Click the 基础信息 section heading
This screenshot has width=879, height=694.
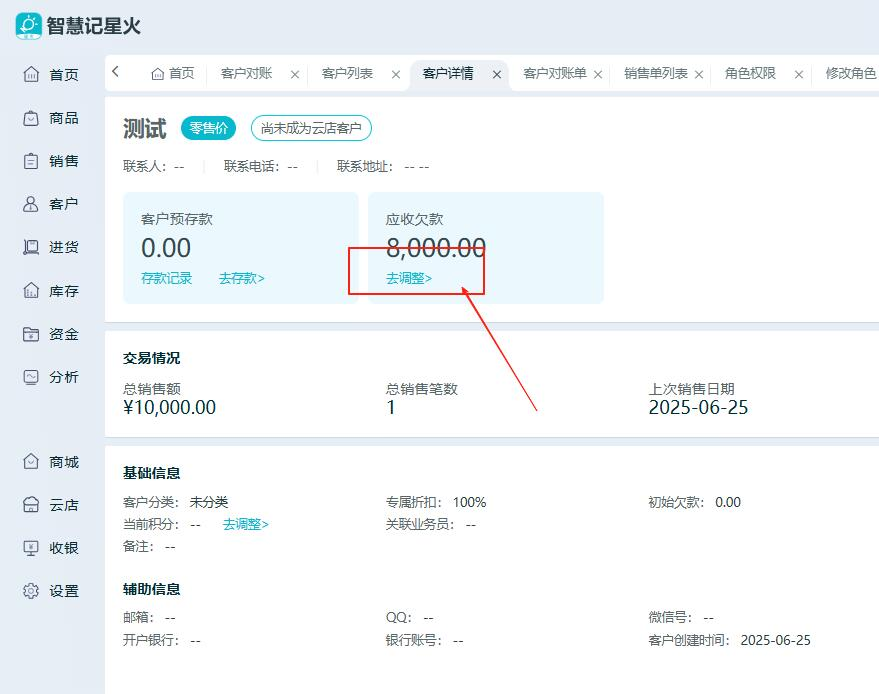pos(151,473)
